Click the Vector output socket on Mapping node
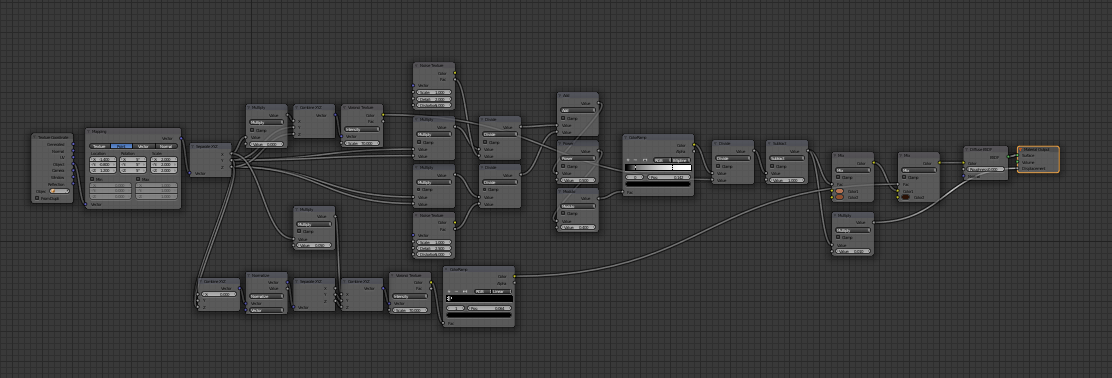 (x=181, y=138)
